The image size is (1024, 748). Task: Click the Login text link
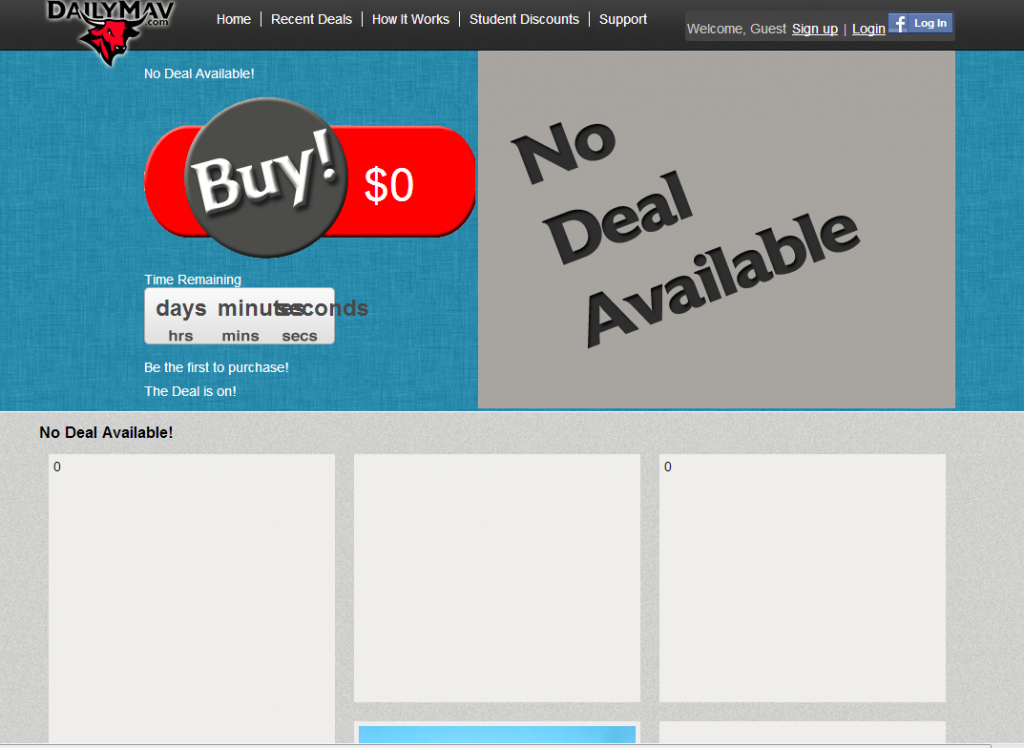(x=868, y=29)
